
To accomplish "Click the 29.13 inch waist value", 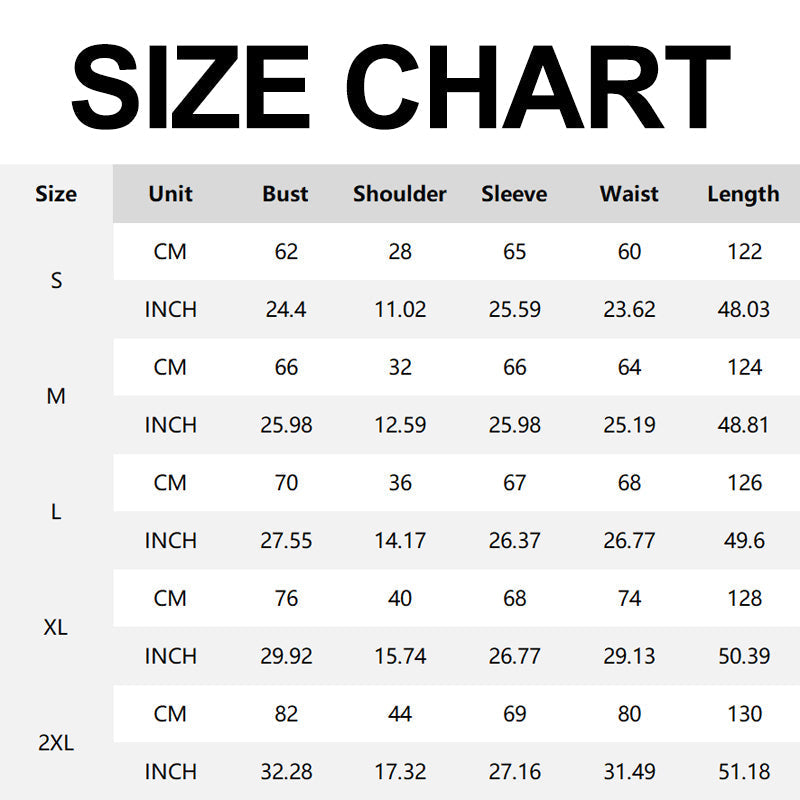I will pyautogui.click(x=629, y=656).
